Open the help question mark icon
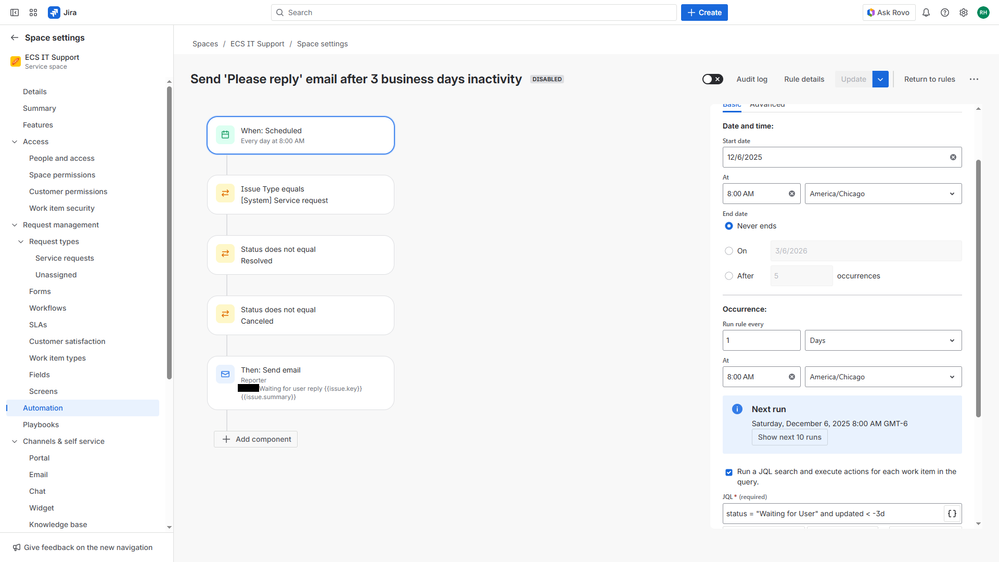The height and width of the screenshot is (562, 999). pyautogui.click(x=945, y=12)
